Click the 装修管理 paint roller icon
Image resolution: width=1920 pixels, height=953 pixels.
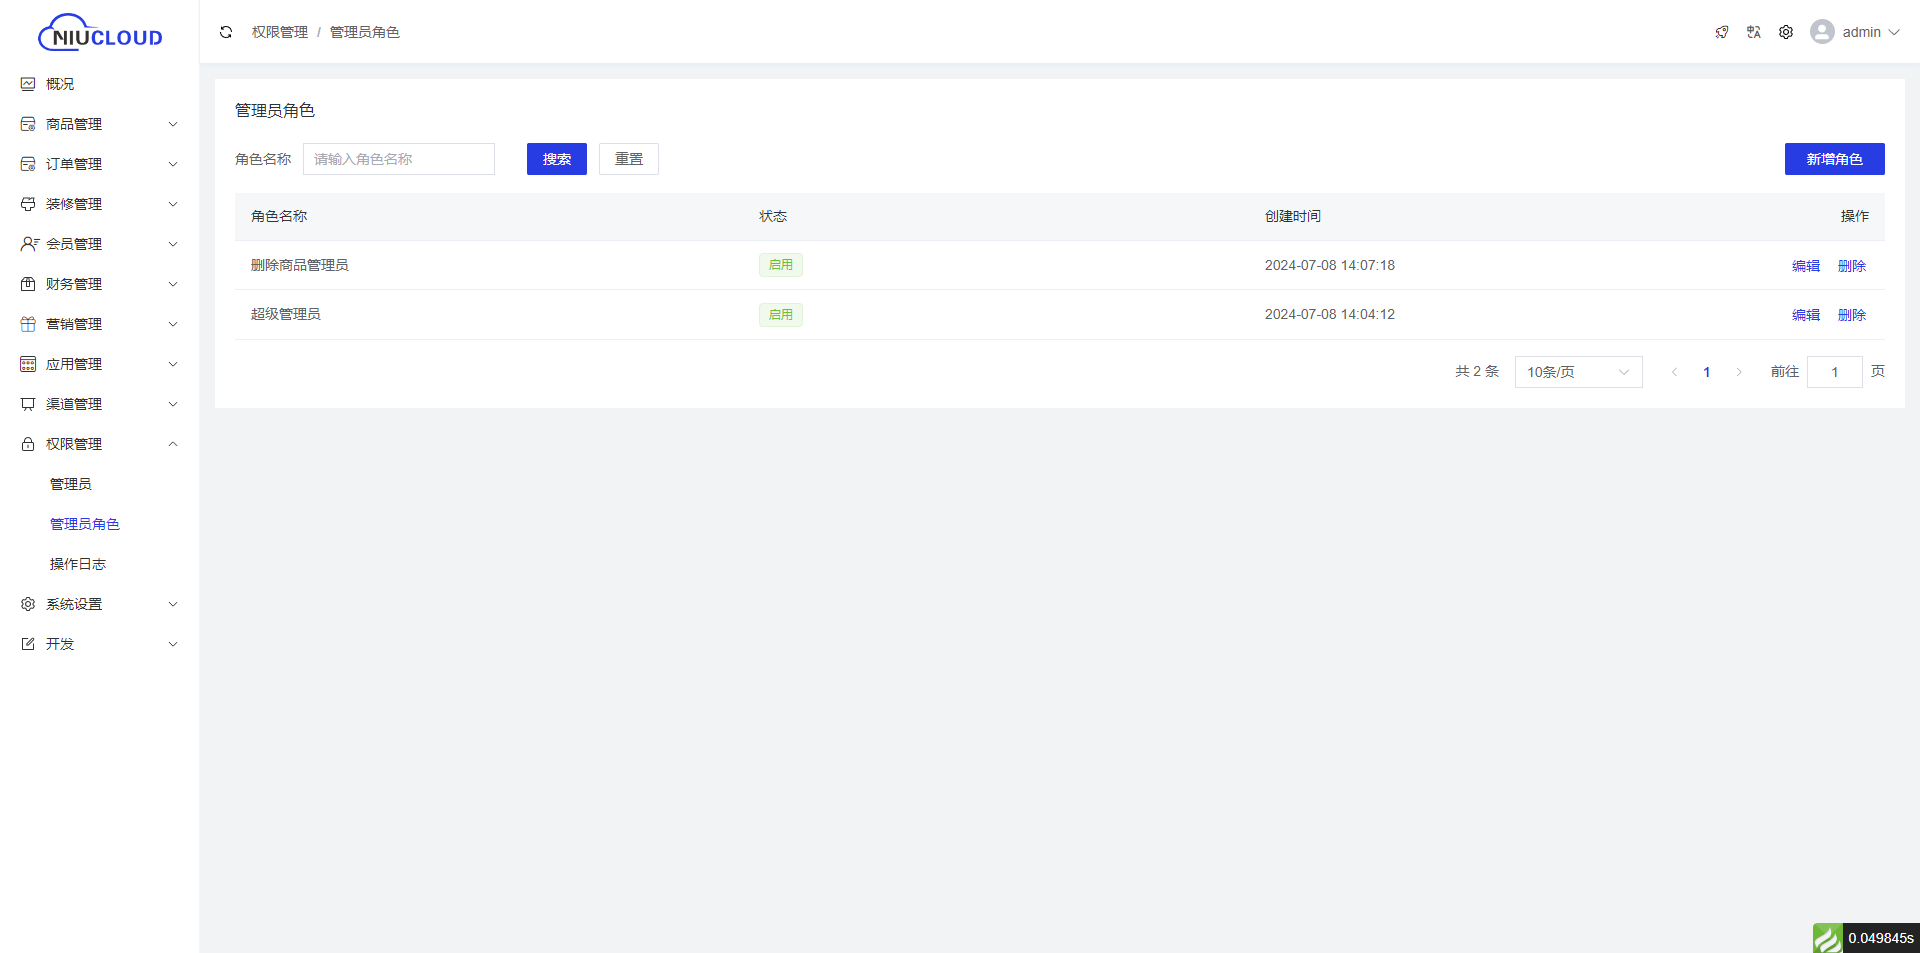28,204
